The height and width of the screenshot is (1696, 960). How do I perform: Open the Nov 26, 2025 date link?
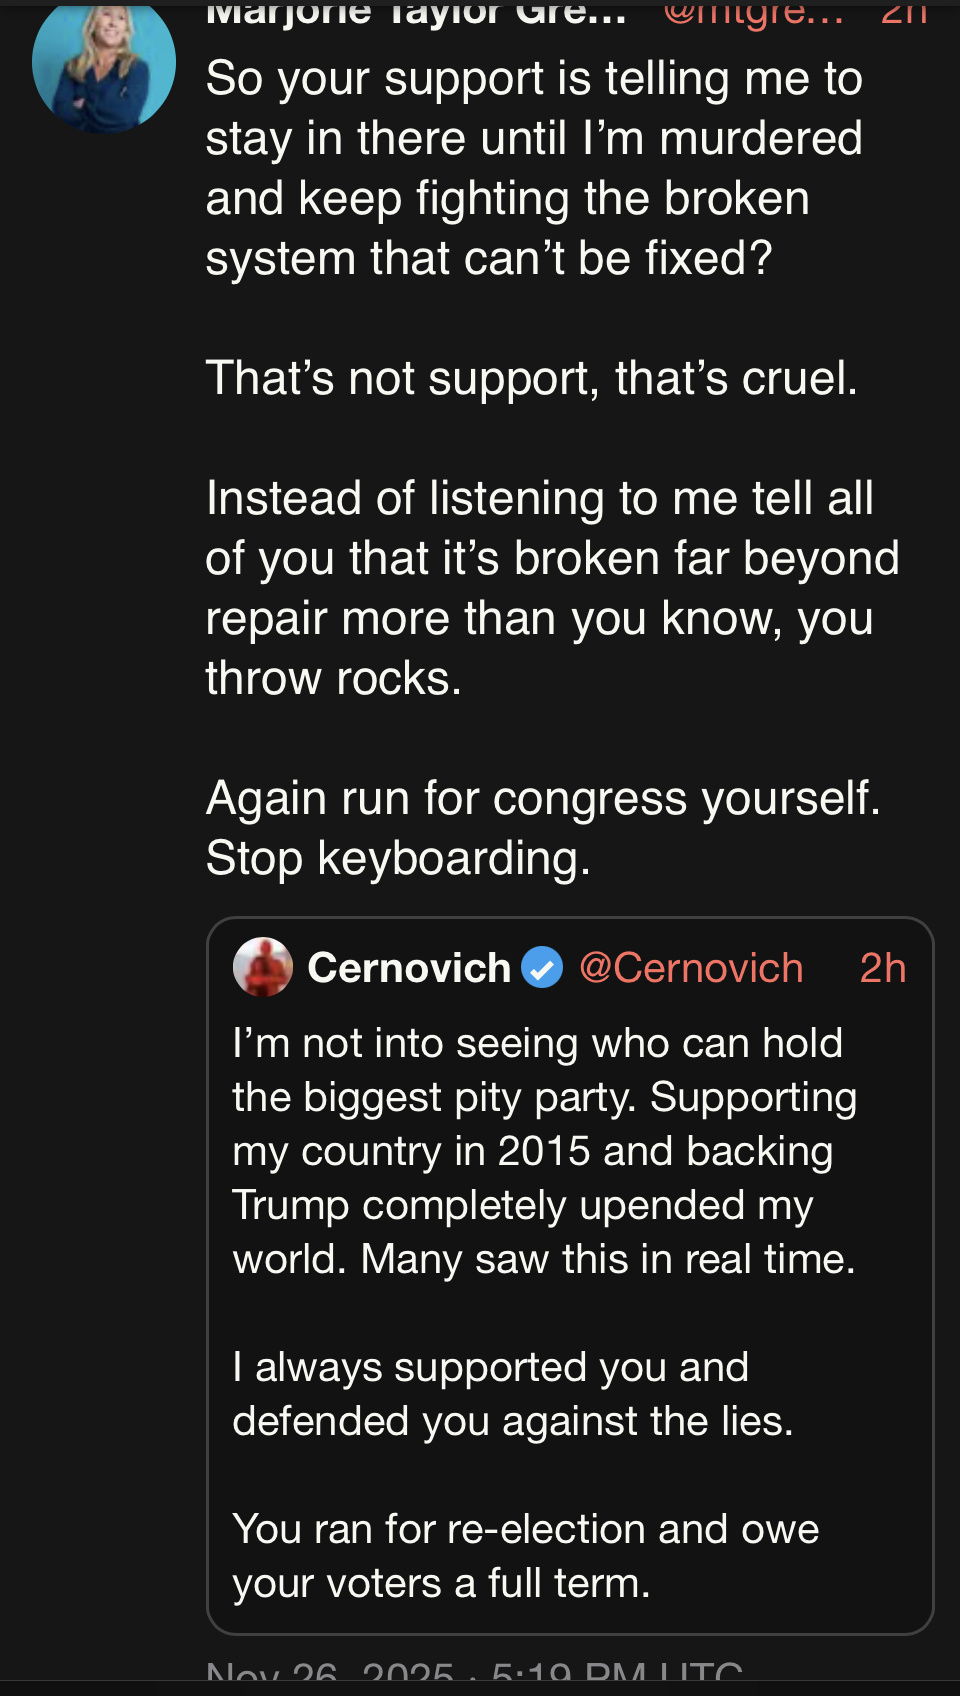(474, 1674)
